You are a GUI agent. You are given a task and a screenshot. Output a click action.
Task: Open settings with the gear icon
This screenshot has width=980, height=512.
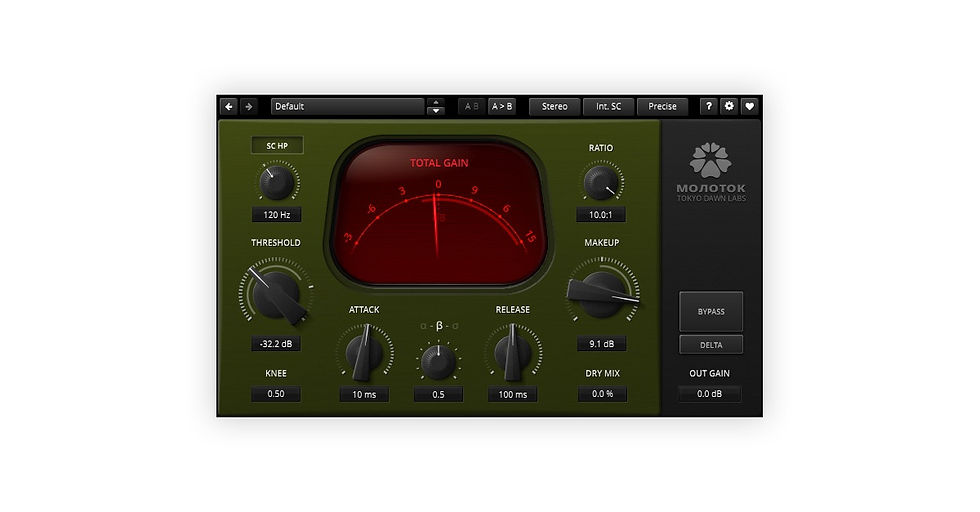point(729,106)
